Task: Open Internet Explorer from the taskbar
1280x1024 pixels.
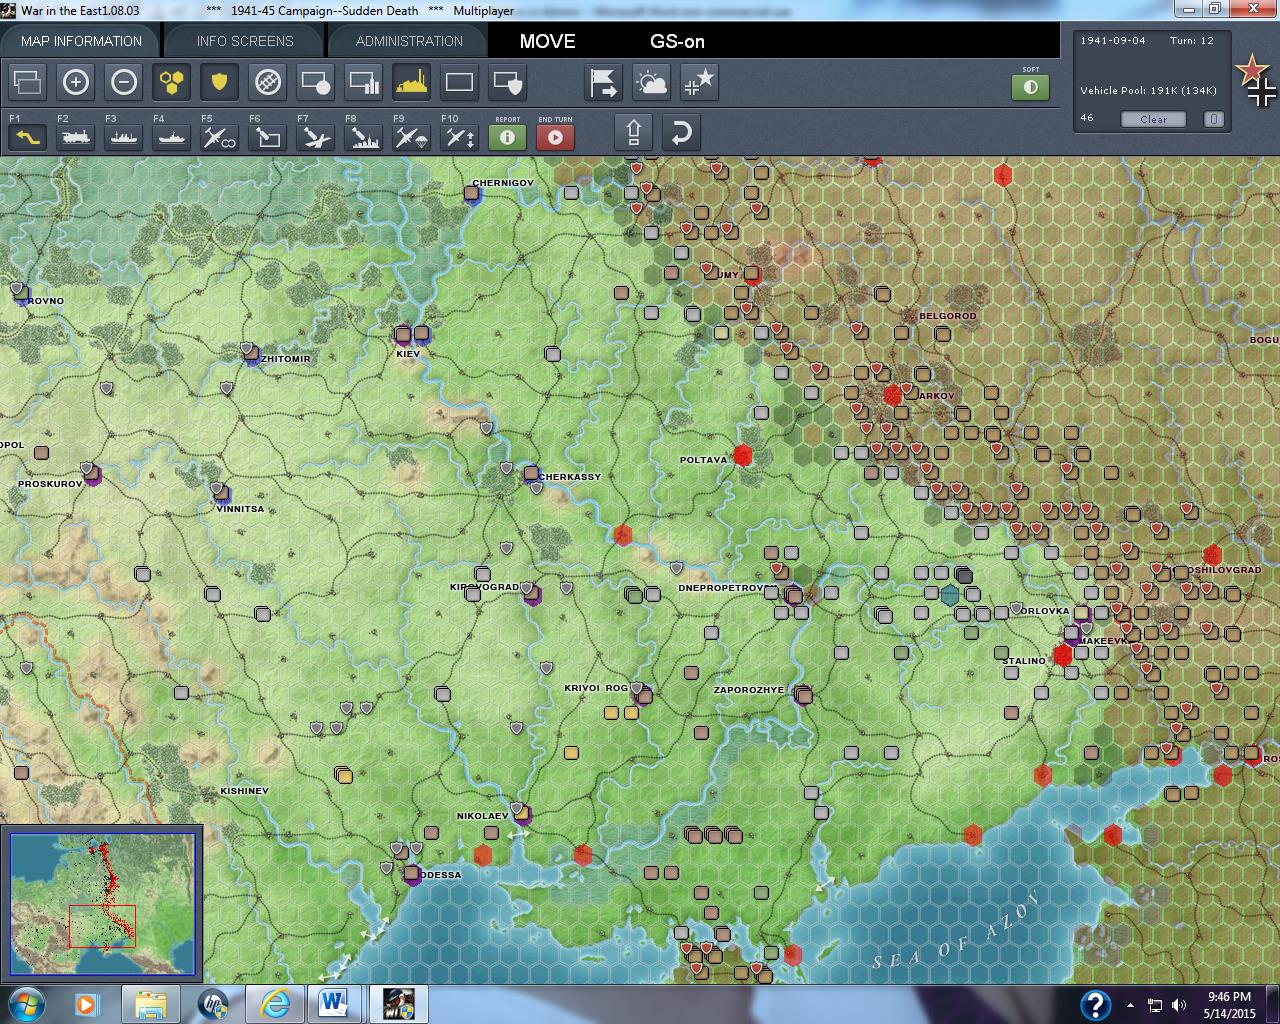Action: [275, 1003]
